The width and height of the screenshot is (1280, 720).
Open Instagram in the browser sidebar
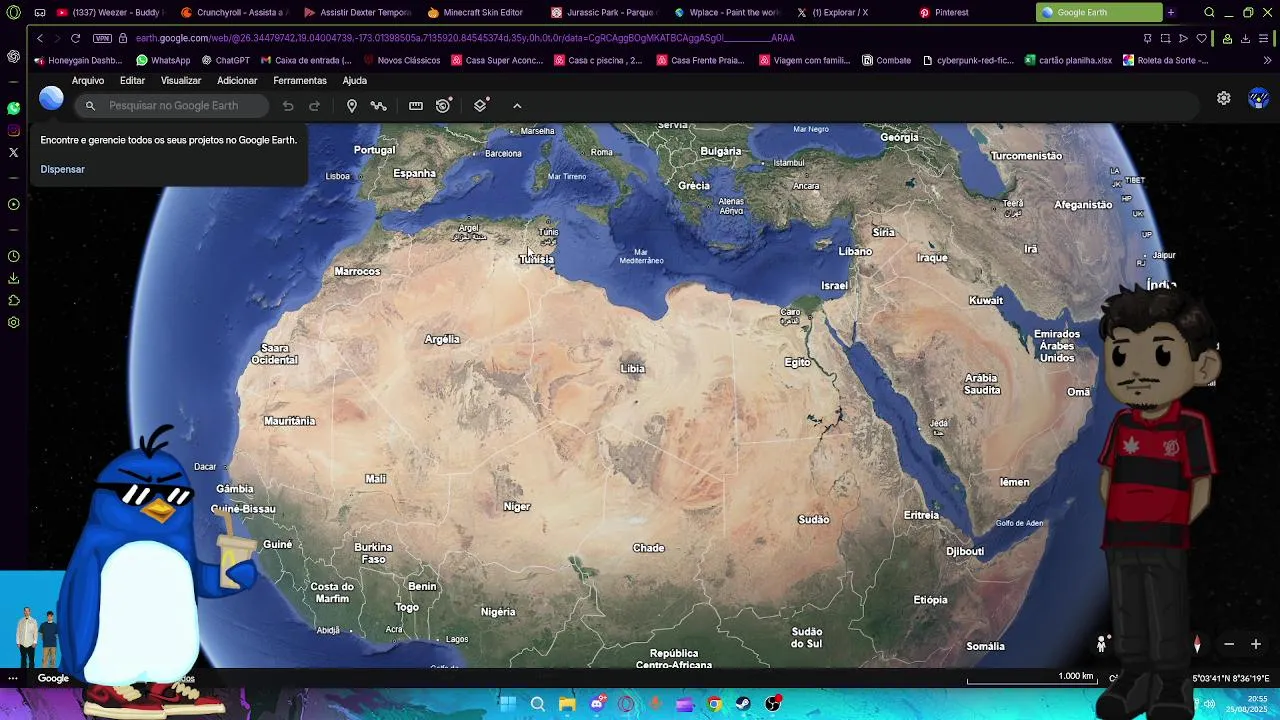pos(13,130)
